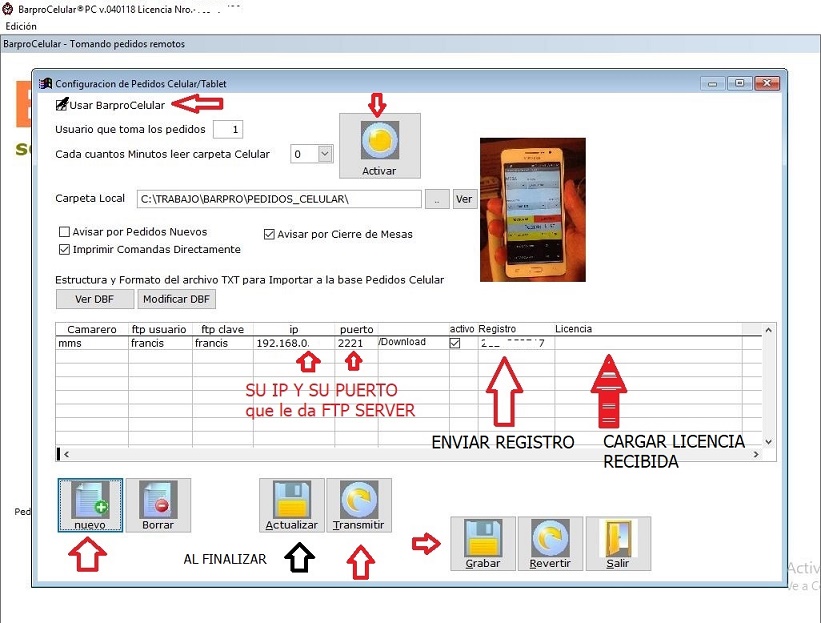Screen dimensions: 821x623
Task: Click the configuration dialog title icon
Action: [x=46, y=83]
